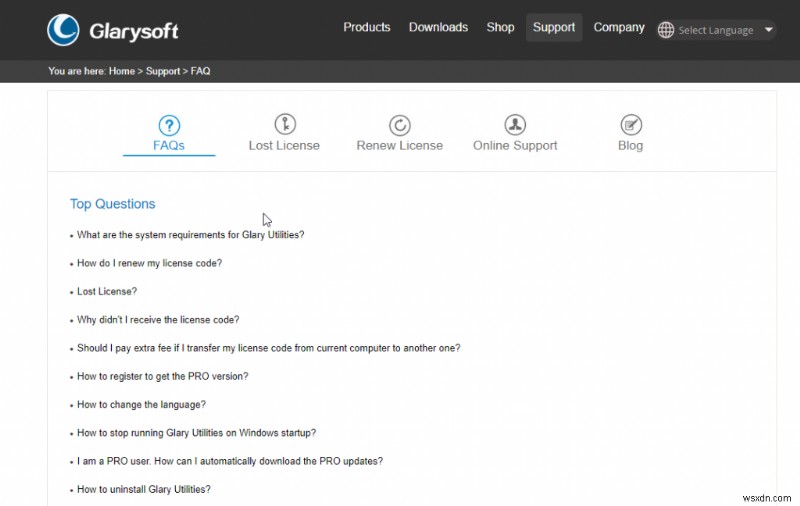800x506 pixels.
Task: Click the Blog pencil icon
Action: tap(631, 125)
